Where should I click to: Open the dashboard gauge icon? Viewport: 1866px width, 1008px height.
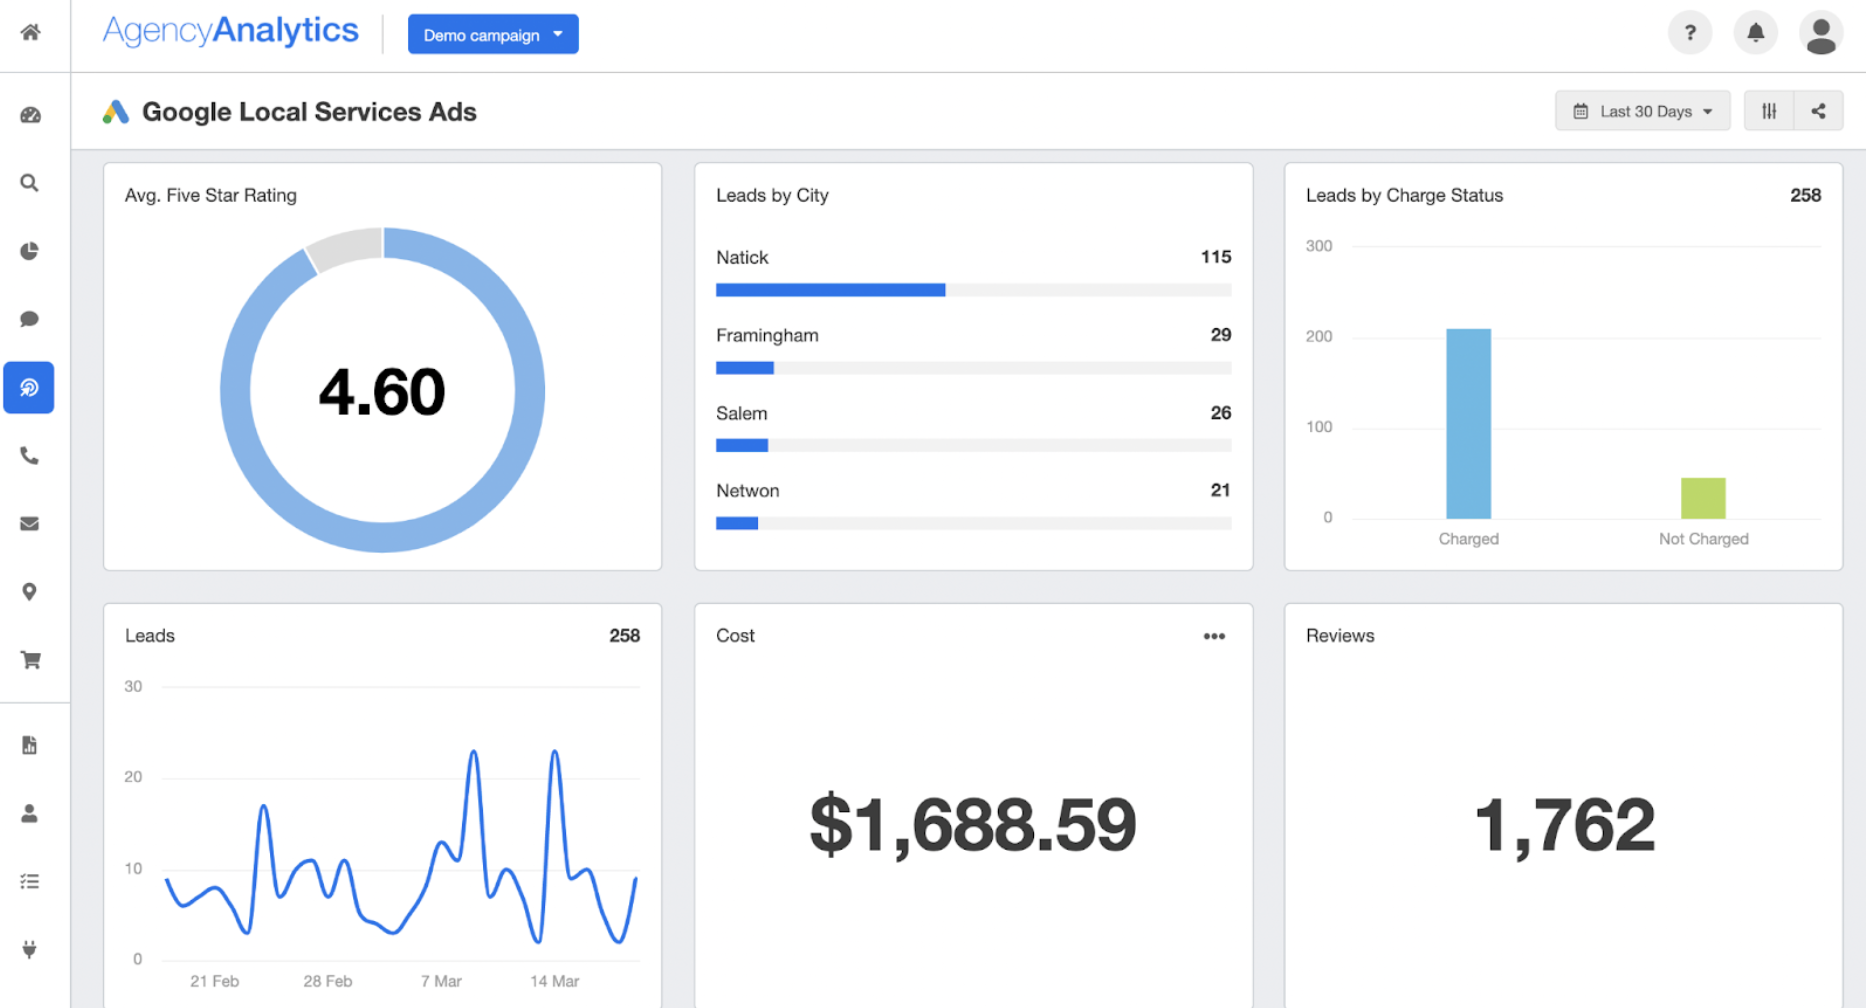(x=30, y=115)
